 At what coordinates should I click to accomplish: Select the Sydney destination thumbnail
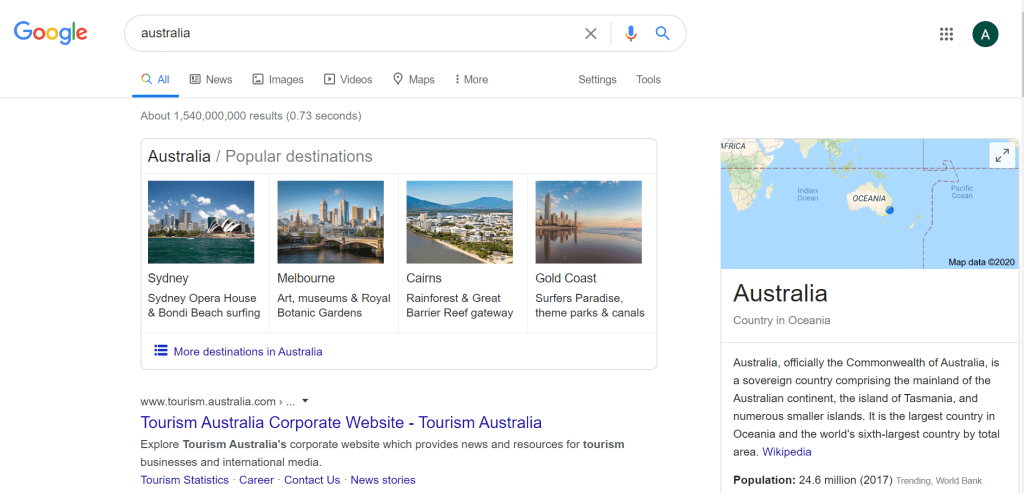201,222
